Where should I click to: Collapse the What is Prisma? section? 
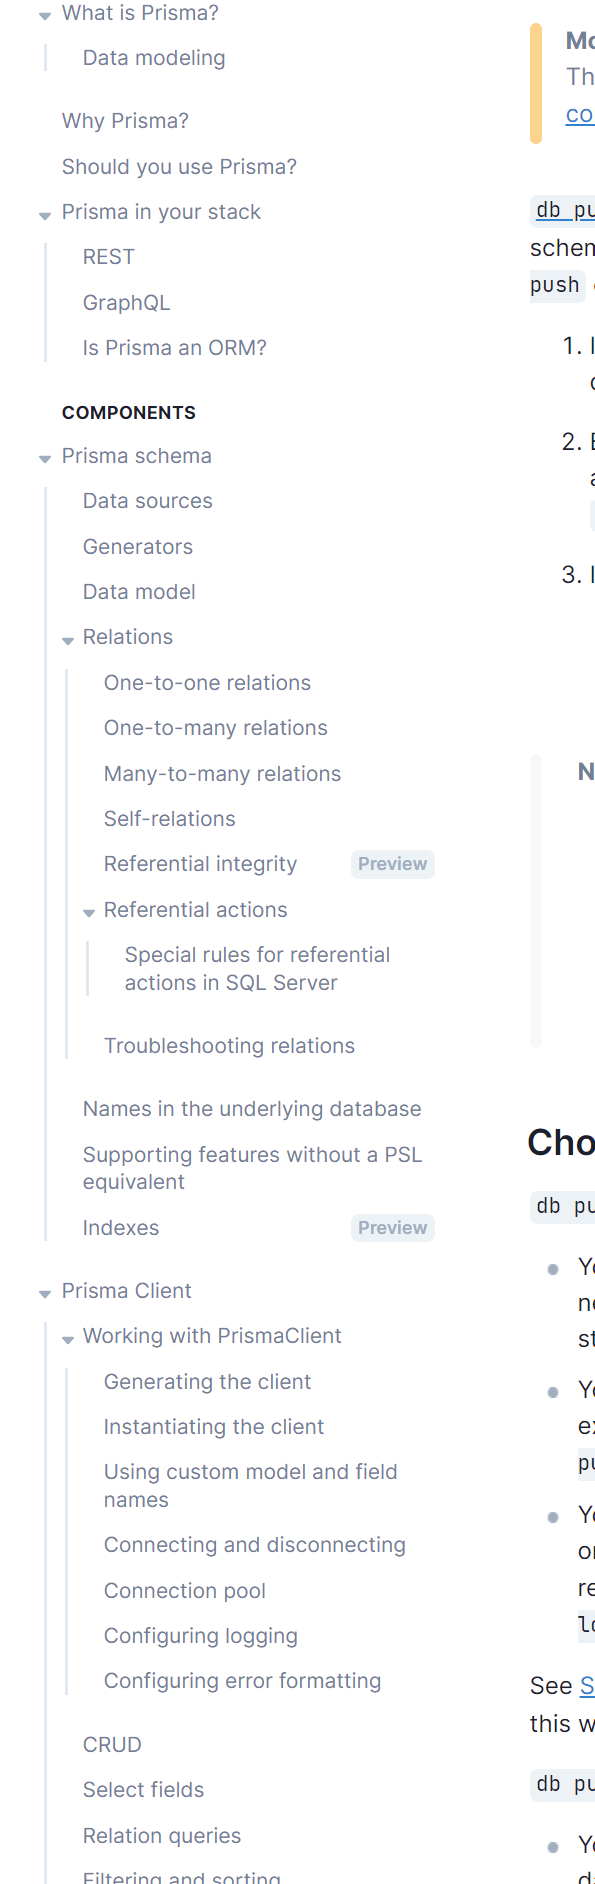[x=44, y=13]
